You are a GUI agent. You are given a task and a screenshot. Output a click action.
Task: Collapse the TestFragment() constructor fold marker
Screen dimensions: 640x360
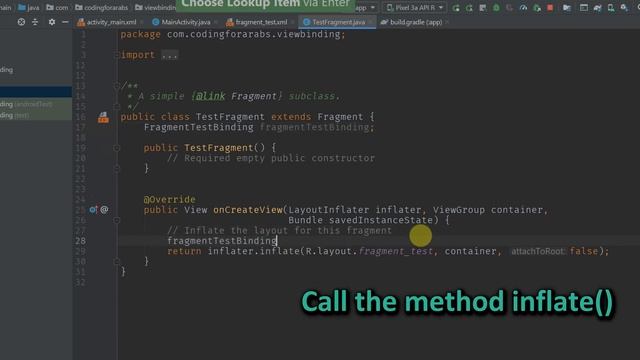coord(117,148)
